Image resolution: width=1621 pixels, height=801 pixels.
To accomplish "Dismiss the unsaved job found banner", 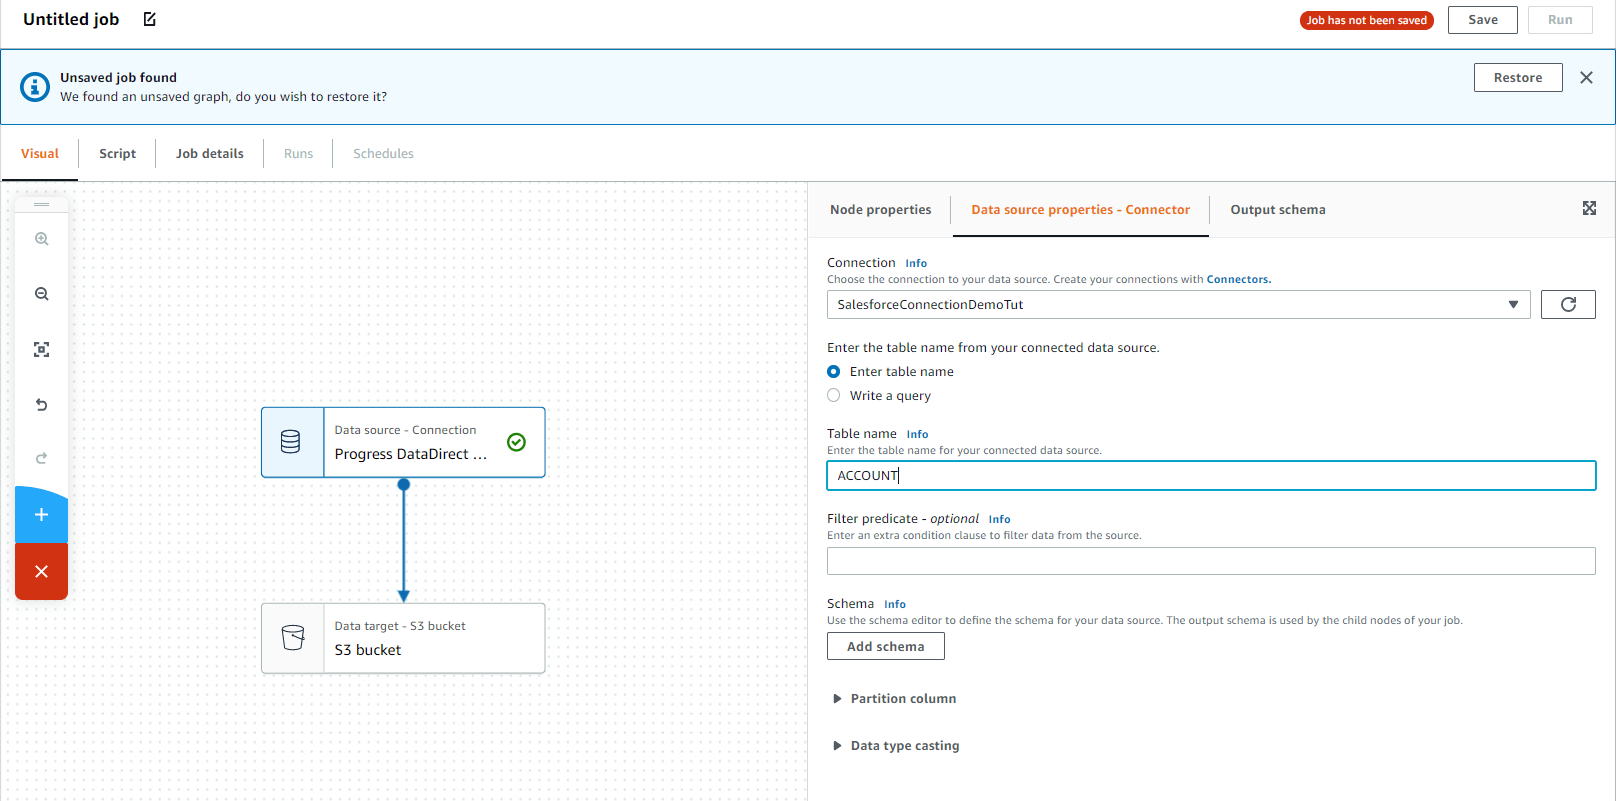I will click(1586, 78).
